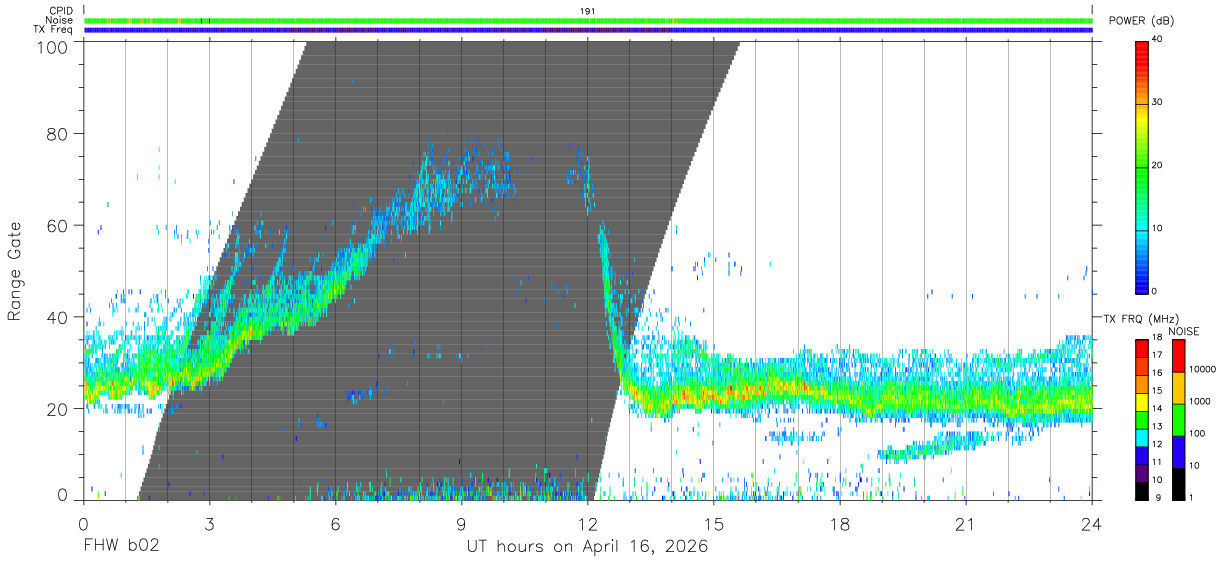Click the TX Freq label at top left

(x=54, y=30)
